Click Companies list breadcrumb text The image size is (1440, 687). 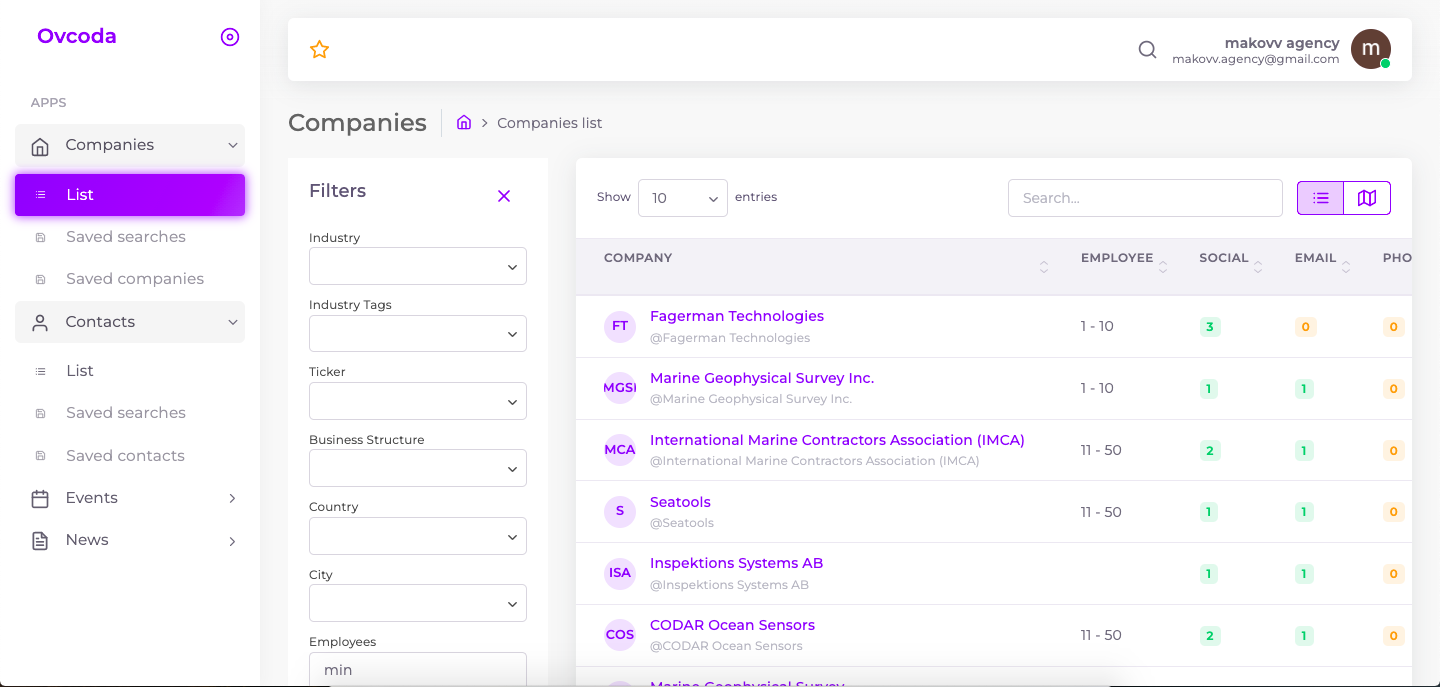(x=550, y=123)
